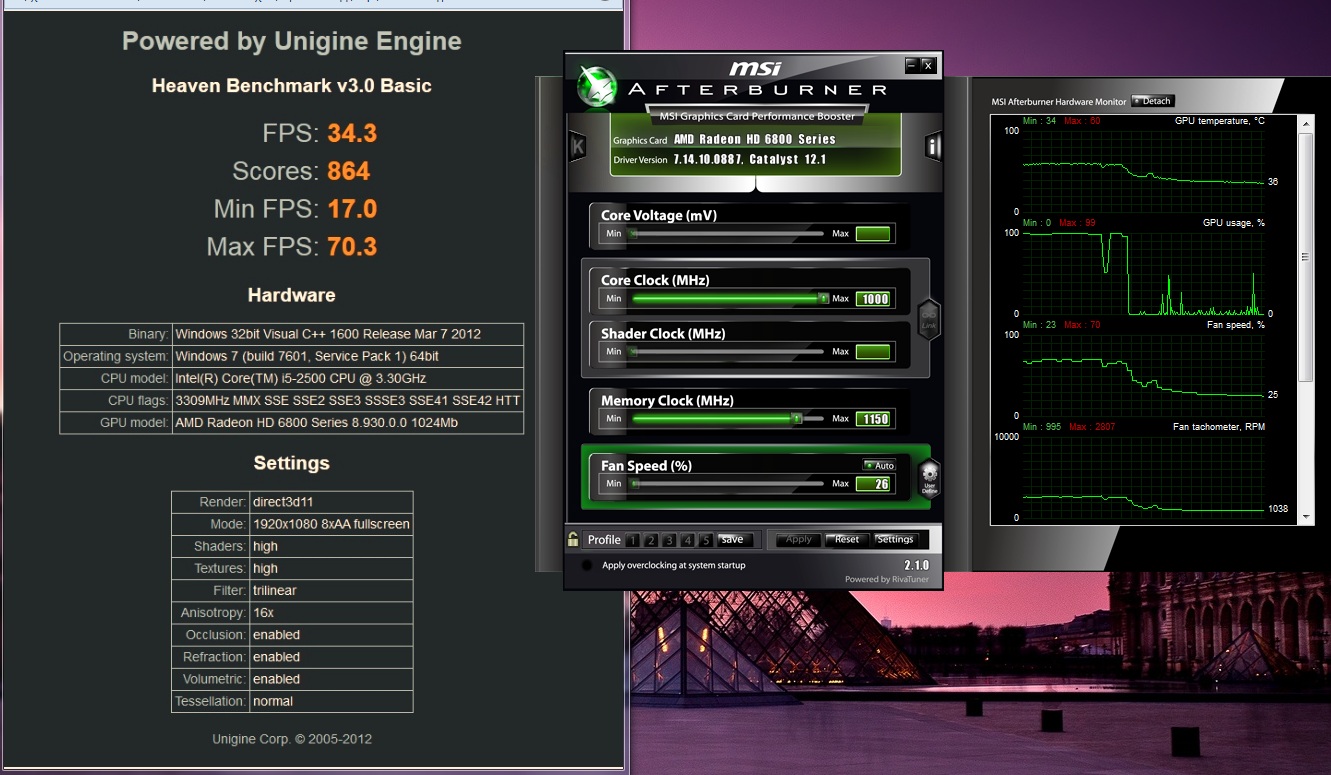Click the MSI Afterburner jet logo
The width and height of the screenshot is (1331, 775).
click(x=598, y=88)
